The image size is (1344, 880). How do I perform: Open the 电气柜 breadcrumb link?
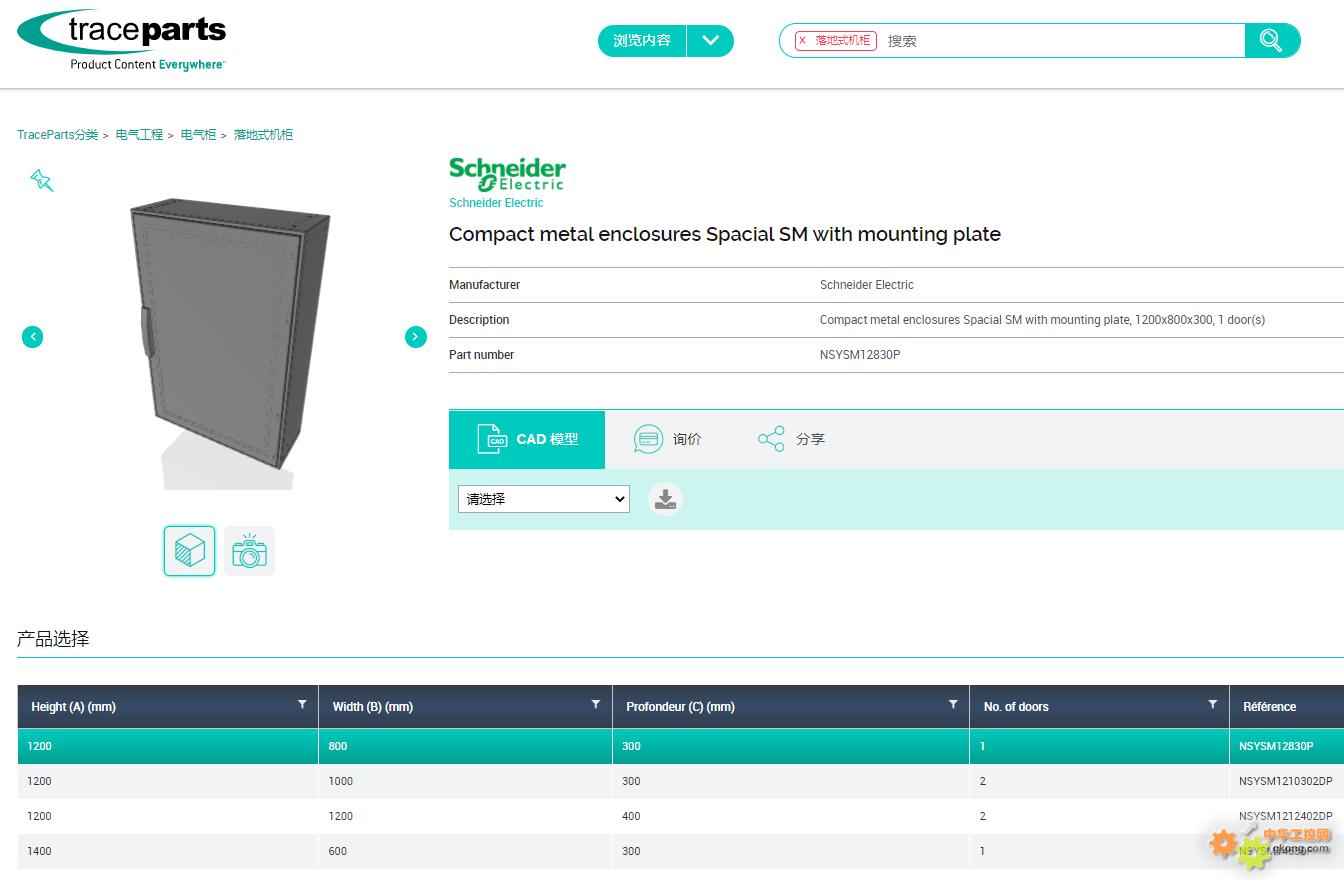(198, 135)
